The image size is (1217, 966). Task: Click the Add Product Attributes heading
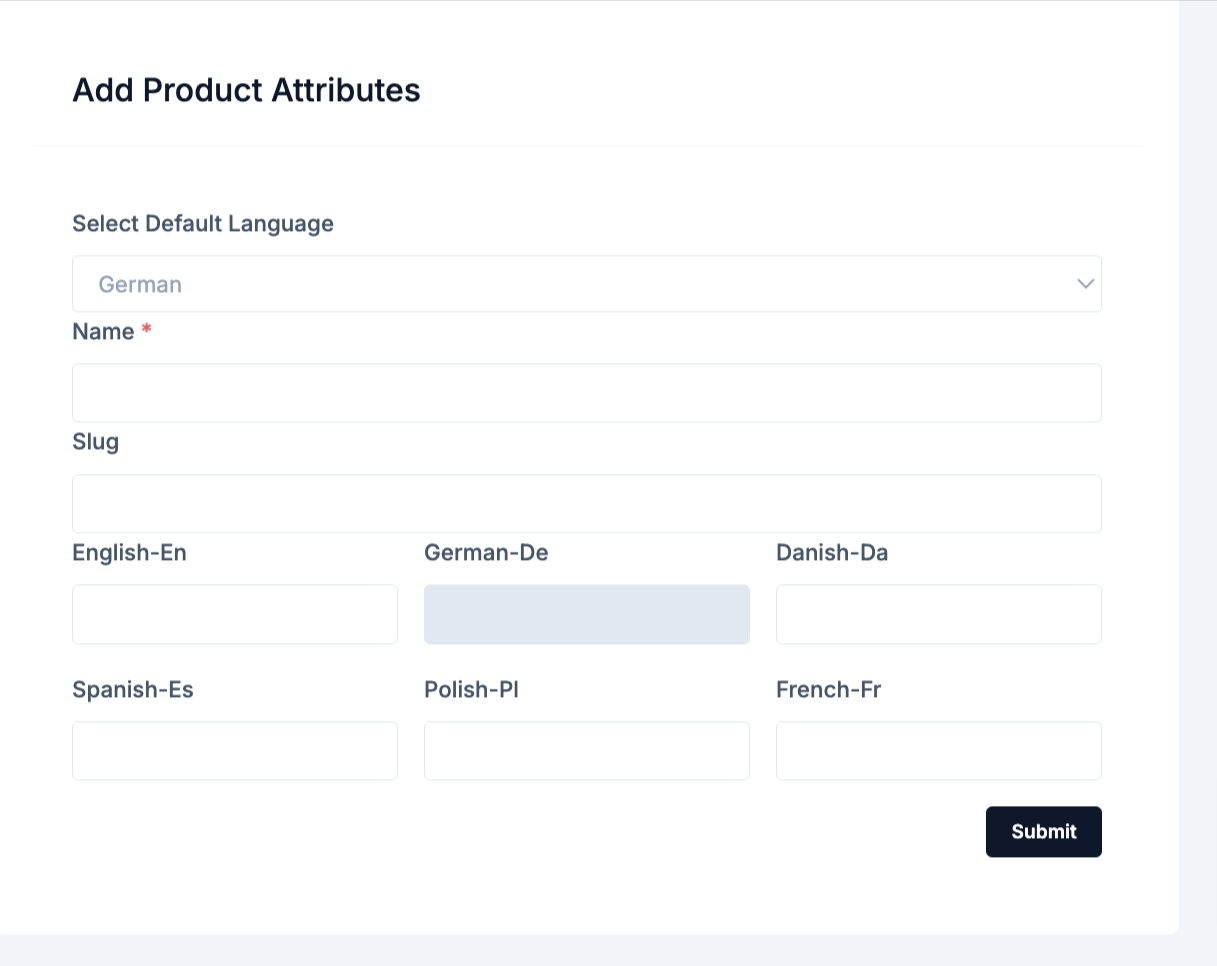point(246,90)
